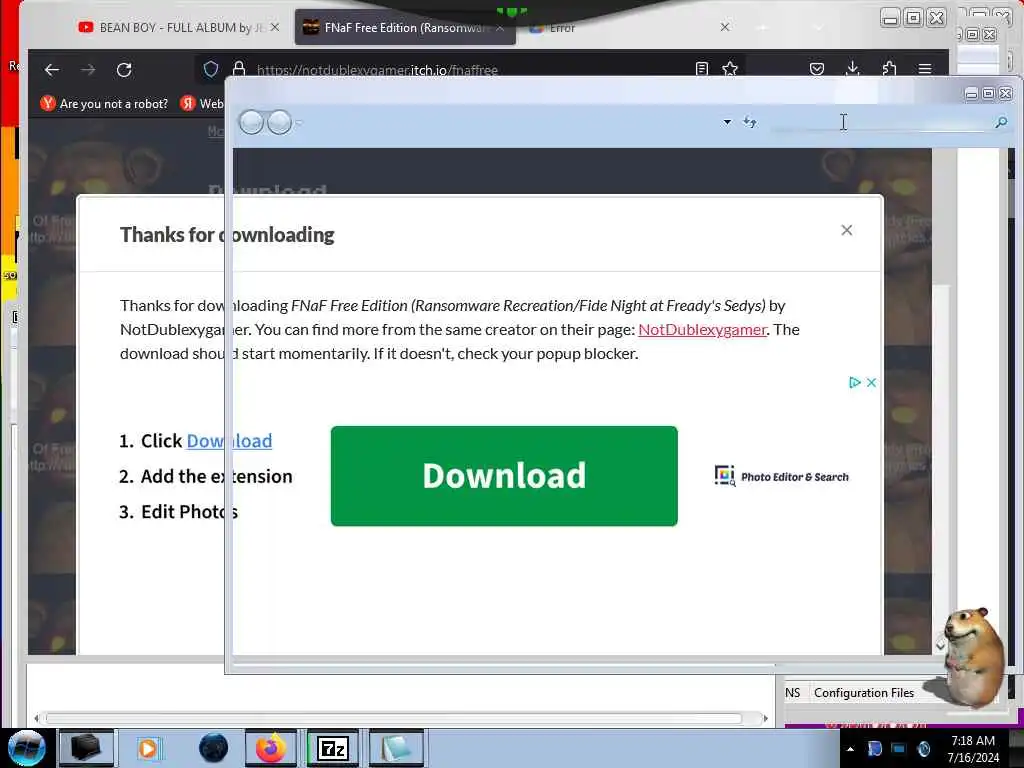Open Firefox from the taskbar
Screen dimensions: 1024x768
click(x=270, y=748)
